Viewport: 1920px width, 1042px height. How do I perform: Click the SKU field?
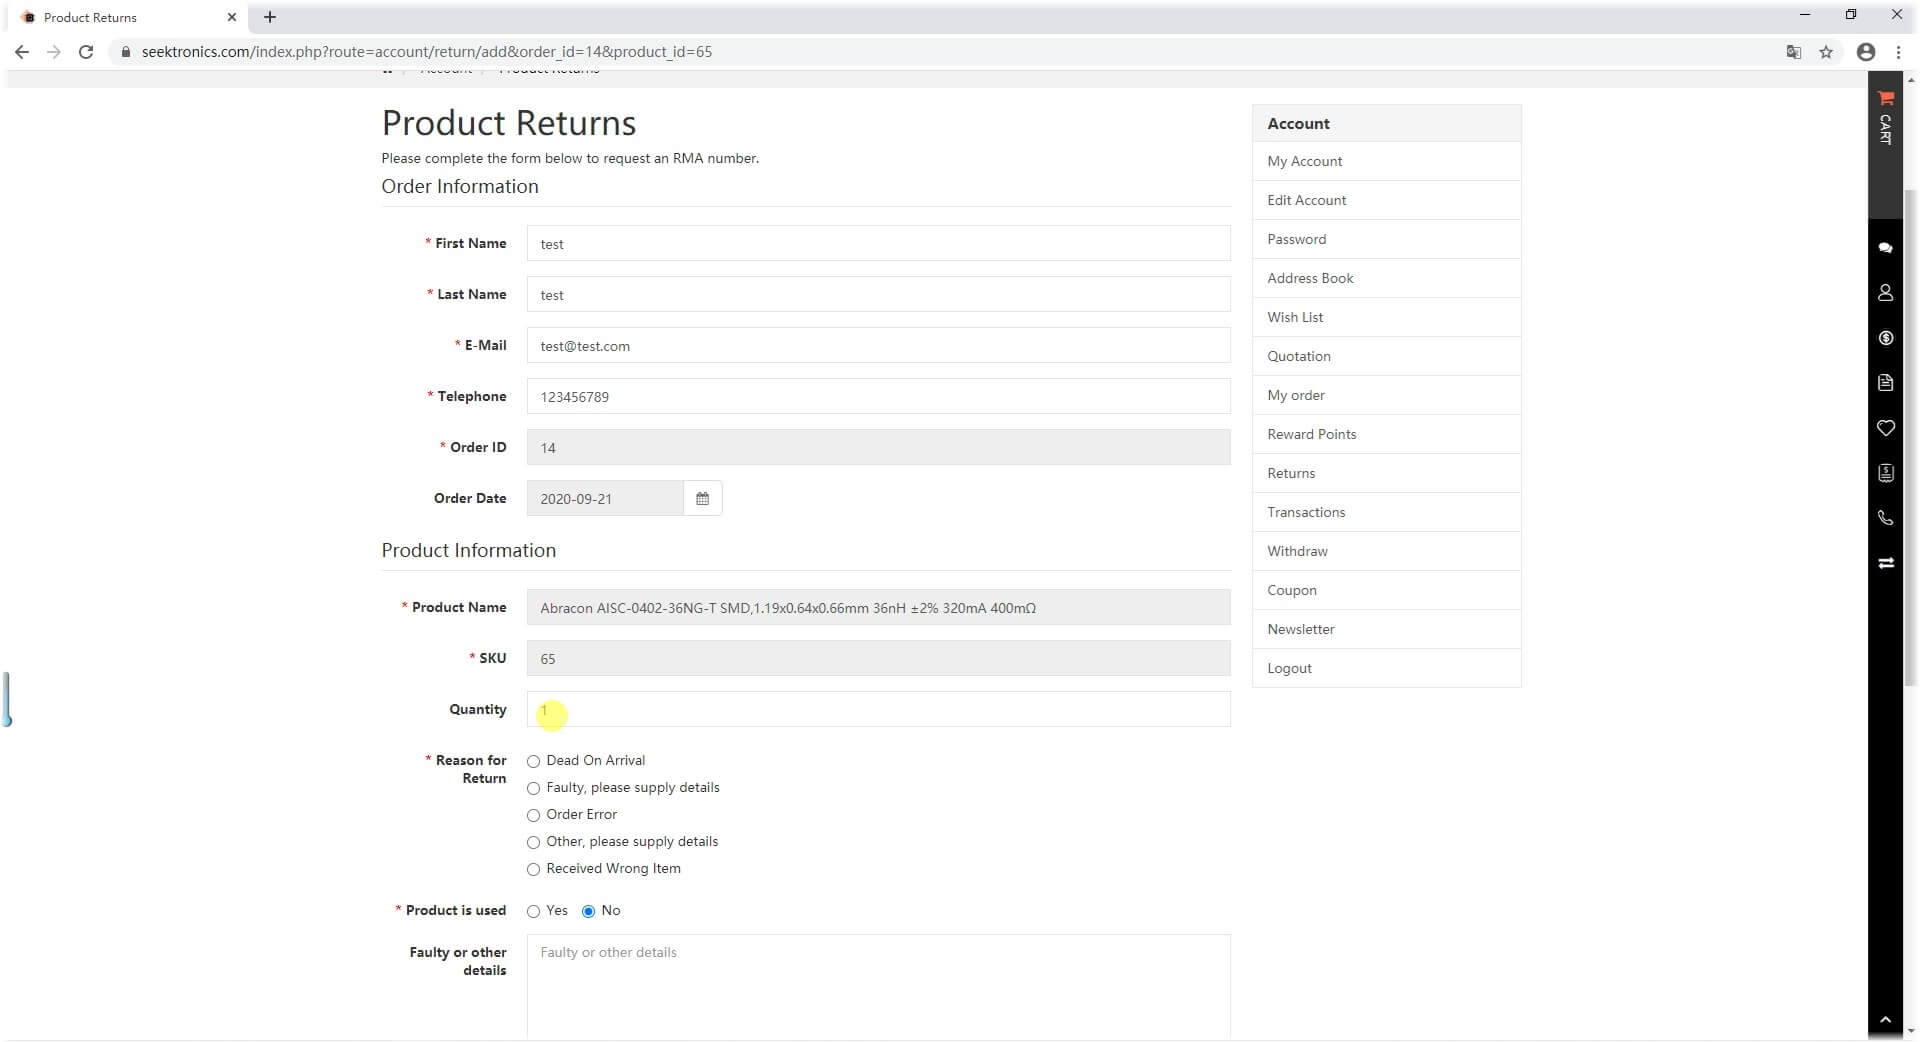click(x=878, y=658)
